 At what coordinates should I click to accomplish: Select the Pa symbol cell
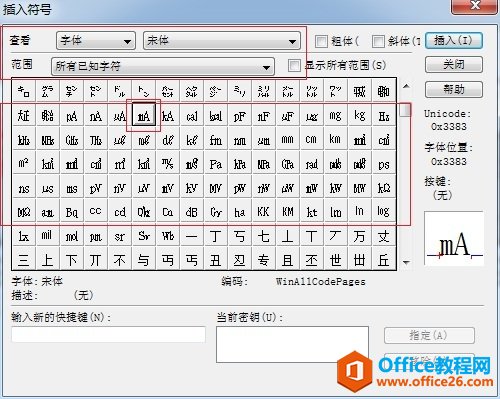(x=216, y=163)
